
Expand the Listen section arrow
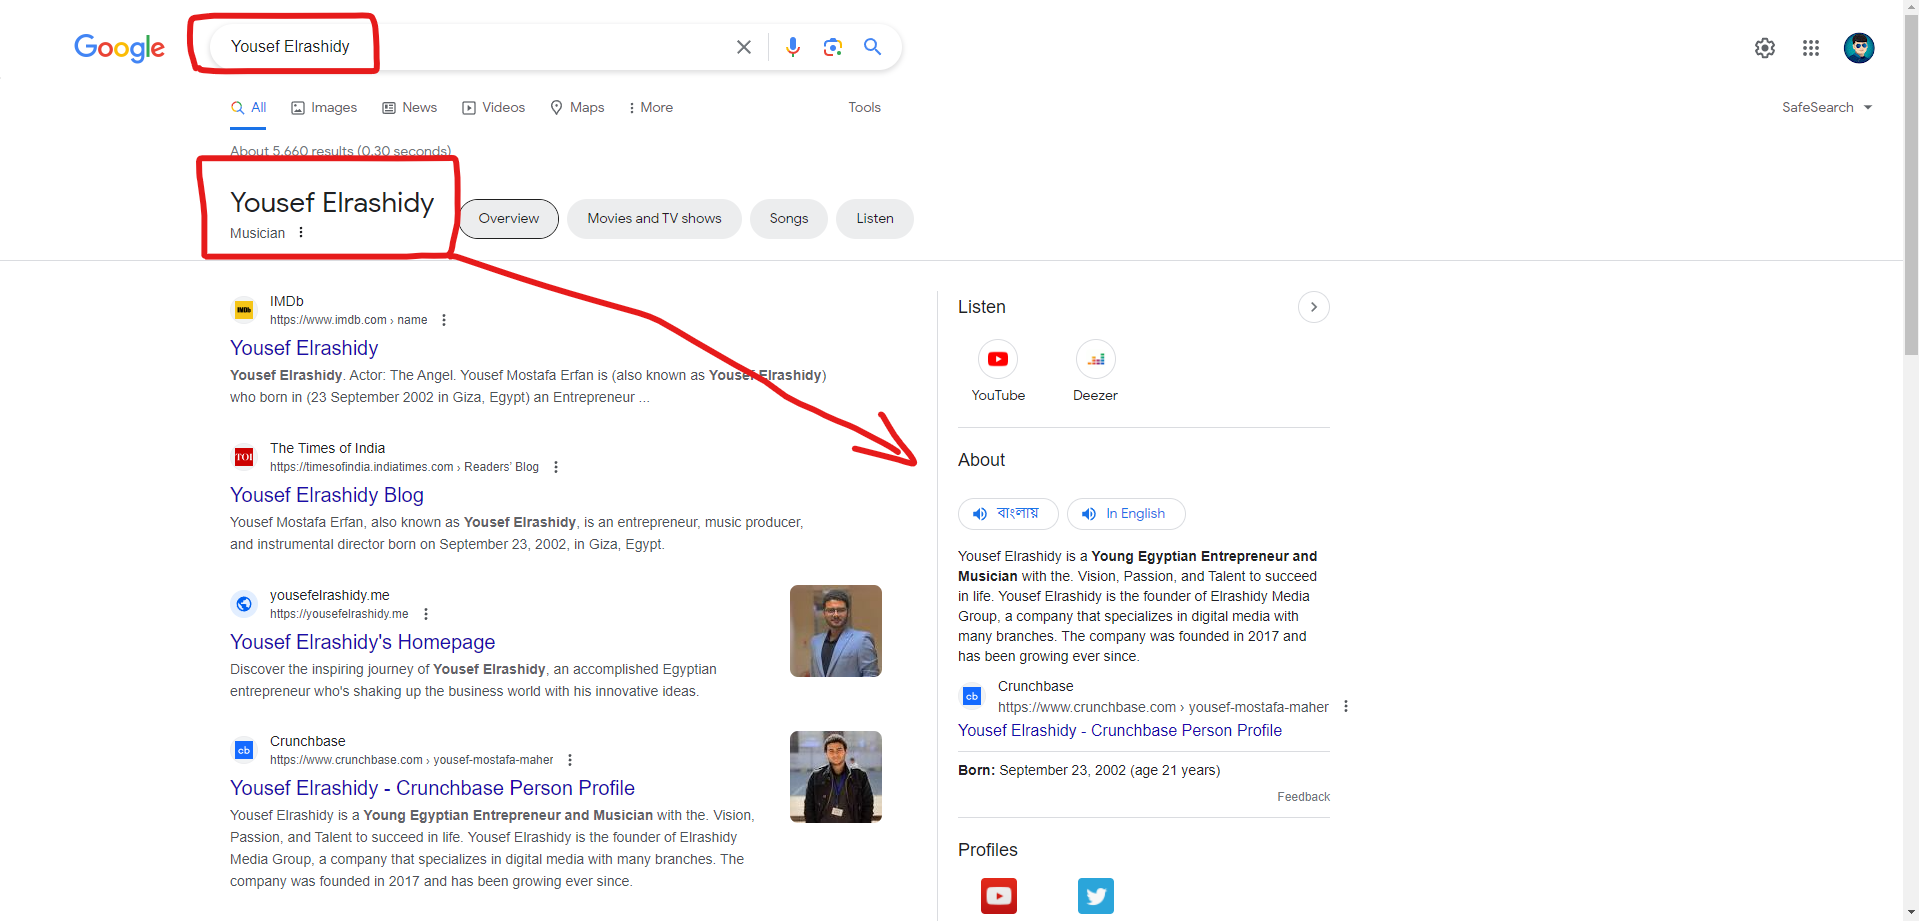1314,307
